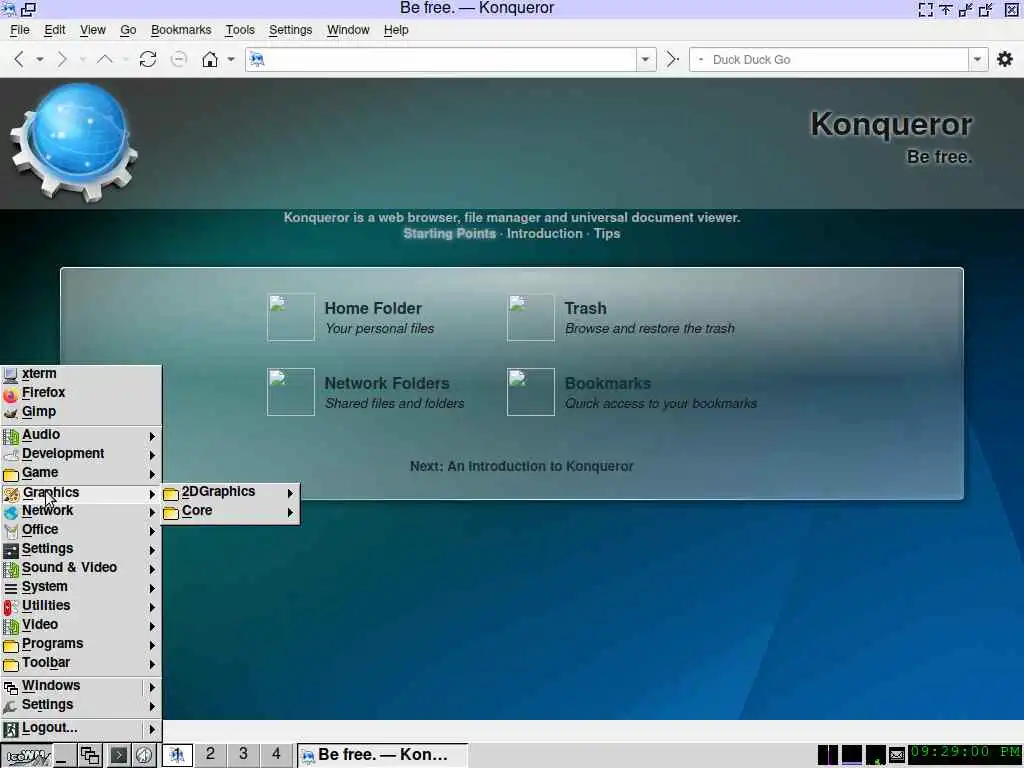Screen dimensions: 1024x768
Task: Open the Settings submenu below Office
Action: (x=81, y=549)
